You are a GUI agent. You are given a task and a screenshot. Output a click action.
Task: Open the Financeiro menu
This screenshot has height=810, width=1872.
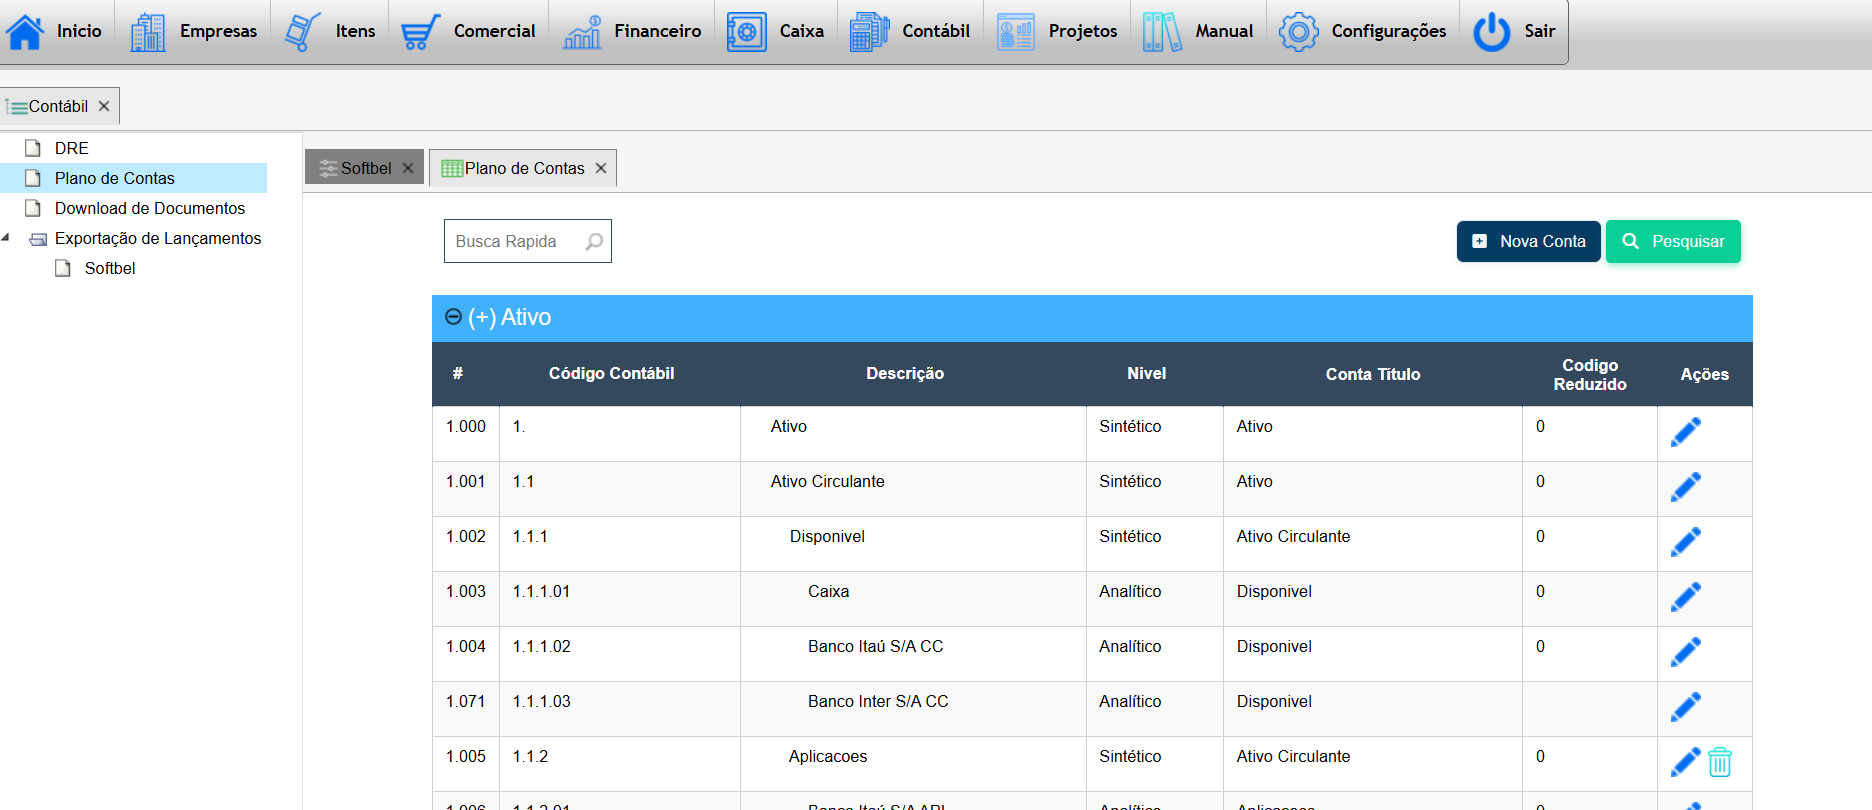(631, 32)
